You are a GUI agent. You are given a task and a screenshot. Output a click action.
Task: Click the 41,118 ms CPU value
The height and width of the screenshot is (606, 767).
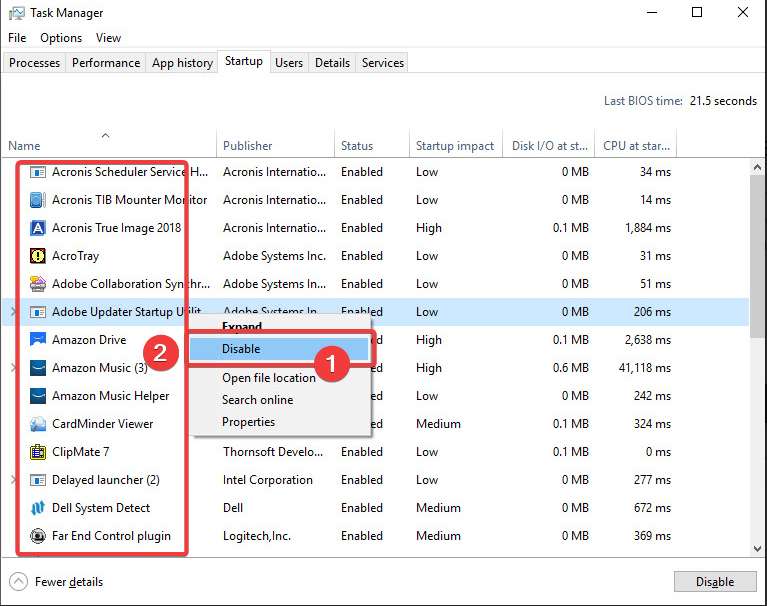[645, 368]
